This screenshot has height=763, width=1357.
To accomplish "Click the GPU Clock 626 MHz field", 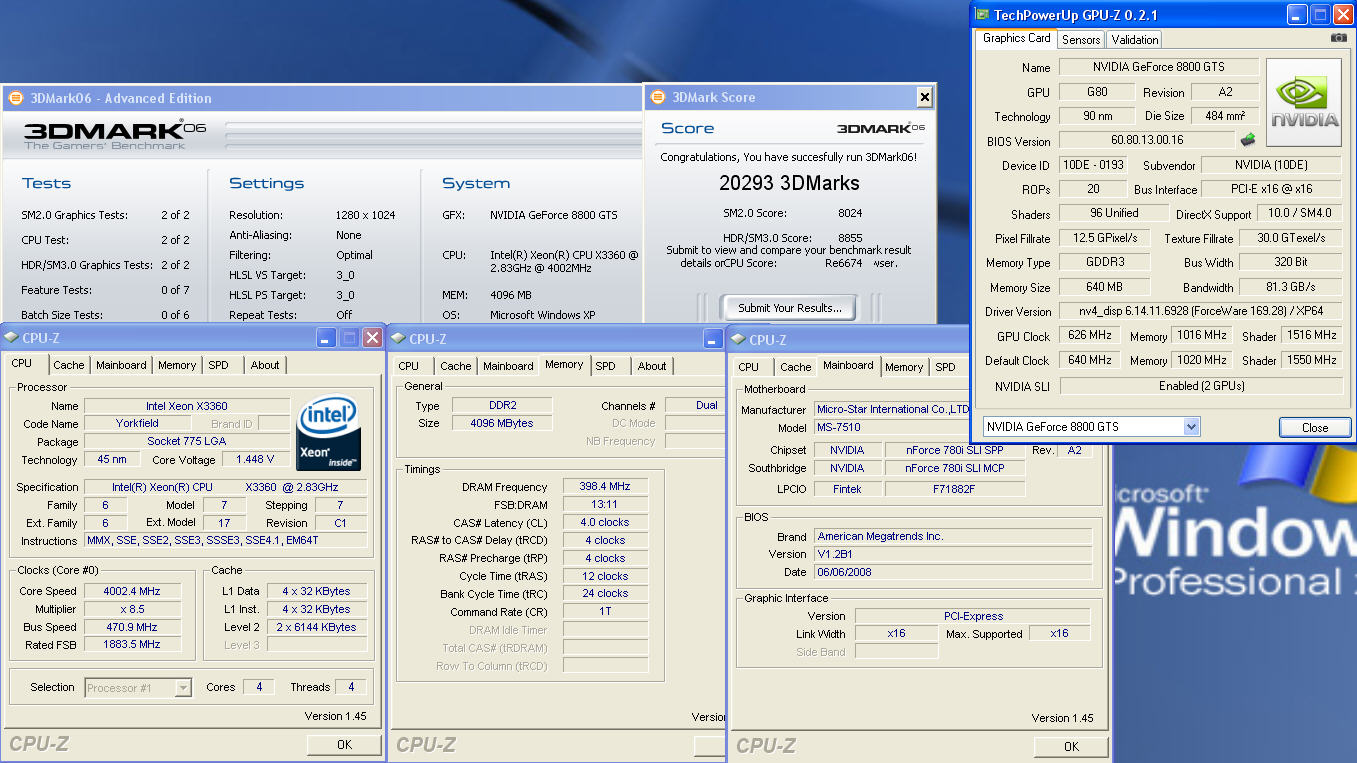I will click(1089, 336).
